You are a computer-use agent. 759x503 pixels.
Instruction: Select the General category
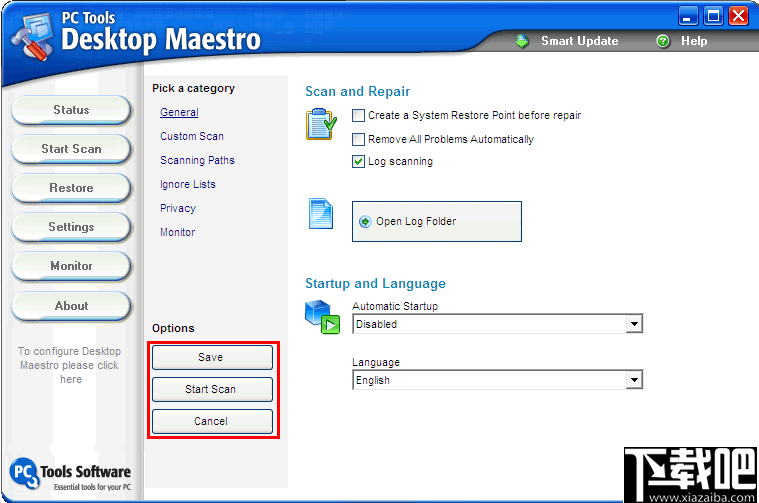[179, 112]
